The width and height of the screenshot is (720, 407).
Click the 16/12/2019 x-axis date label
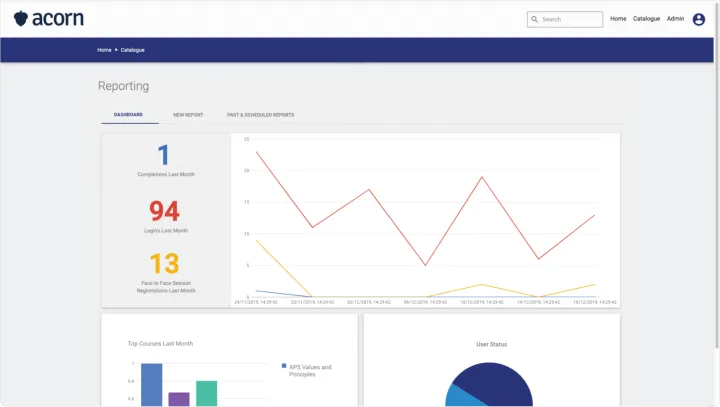[595, 302]
